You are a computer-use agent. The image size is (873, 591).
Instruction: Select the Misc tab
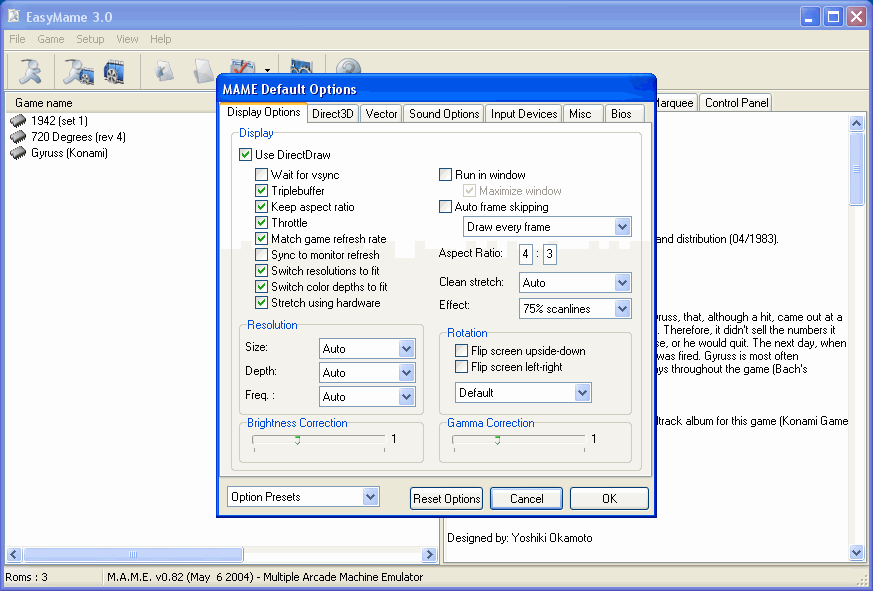point(583,114)
